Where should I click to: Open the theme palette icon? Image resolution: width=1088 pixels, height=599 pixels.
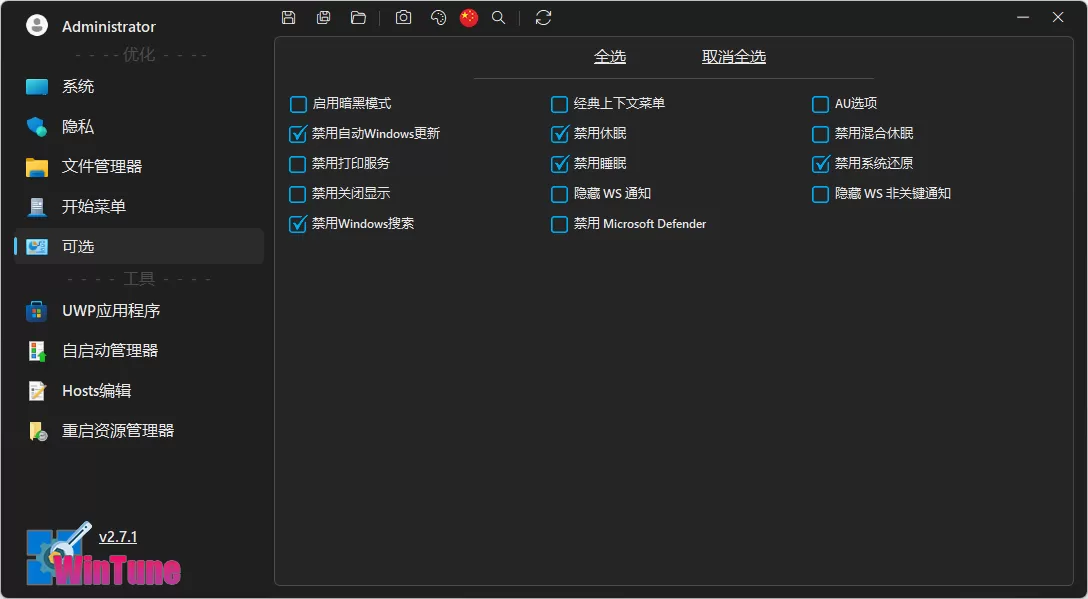pyautogui.click(x=438, y=17)
